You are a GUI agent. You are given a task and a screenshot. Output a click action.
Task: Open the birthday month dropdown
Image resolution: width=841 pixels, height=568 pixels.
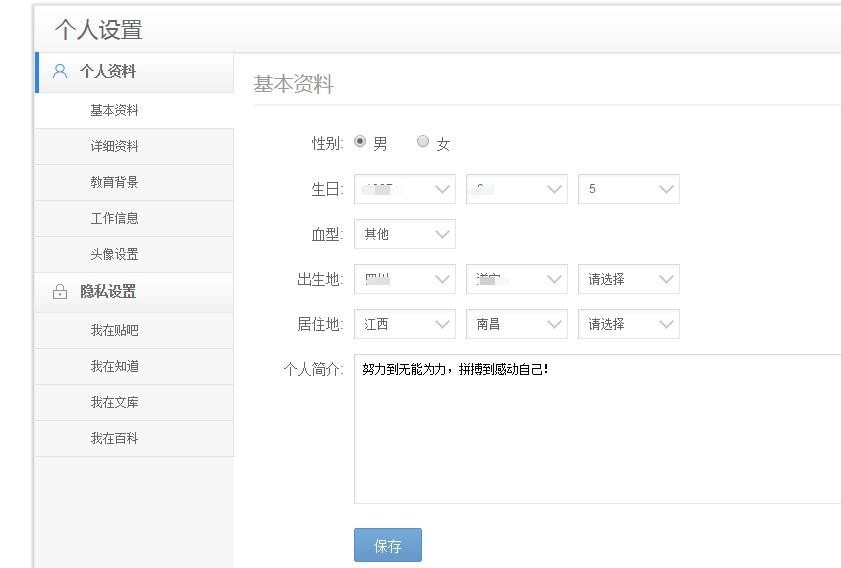517,189
